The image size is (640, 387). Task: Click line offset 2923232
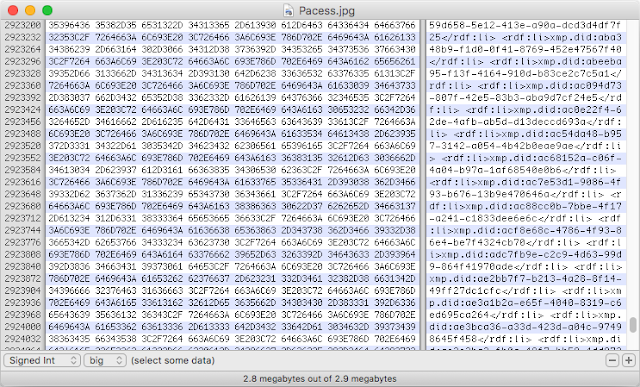[x=23, y=38]
